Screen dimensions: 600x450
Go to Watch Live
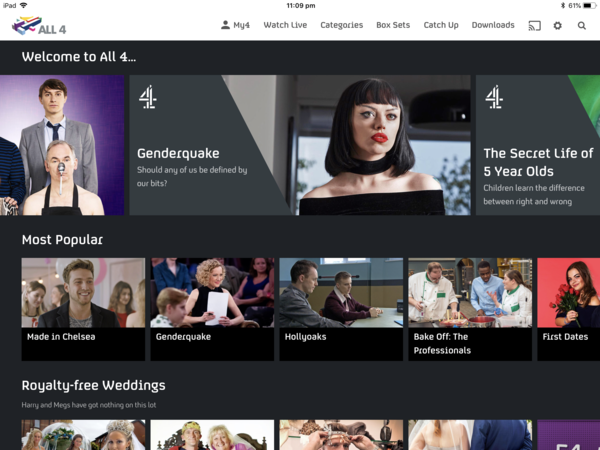(x=285, y=25)
